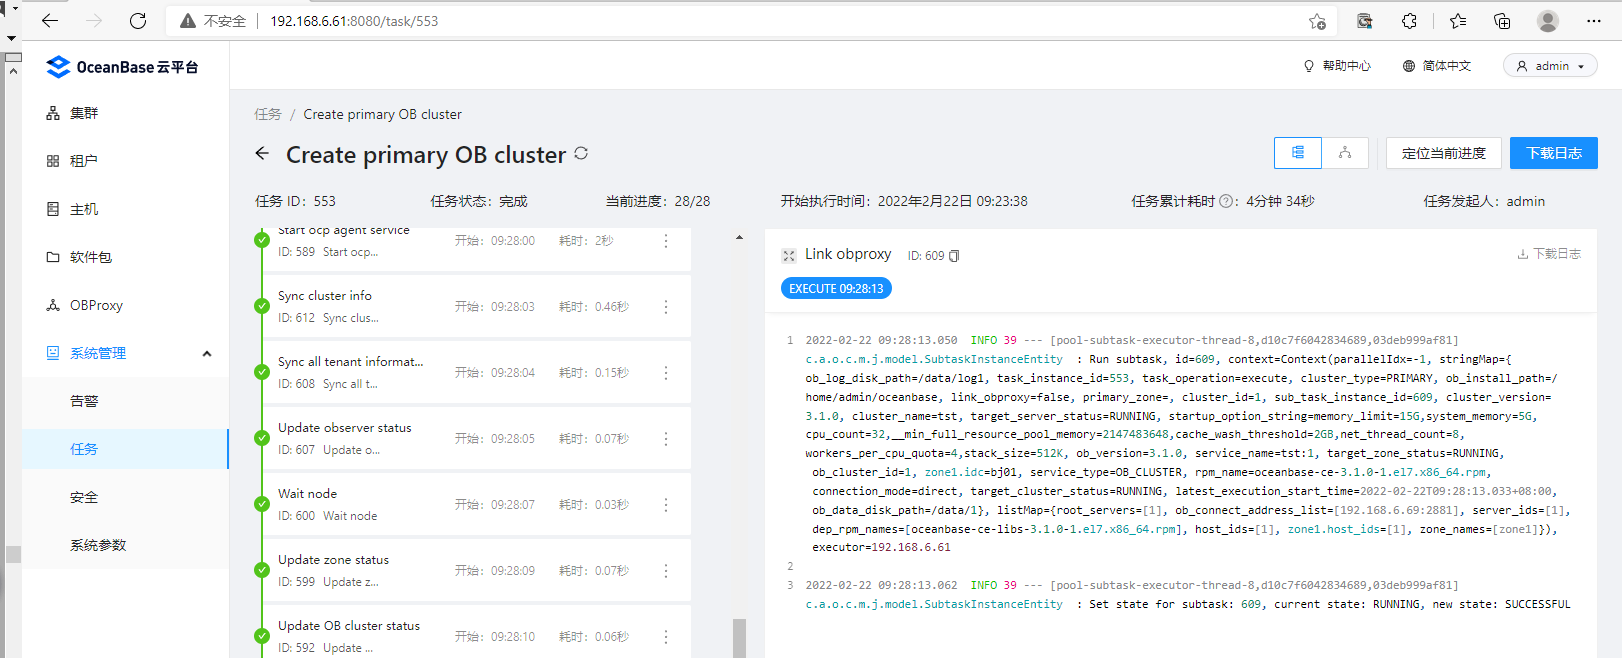
Task: Open more actions for Update OB cluster status
Action: point(666,637)
